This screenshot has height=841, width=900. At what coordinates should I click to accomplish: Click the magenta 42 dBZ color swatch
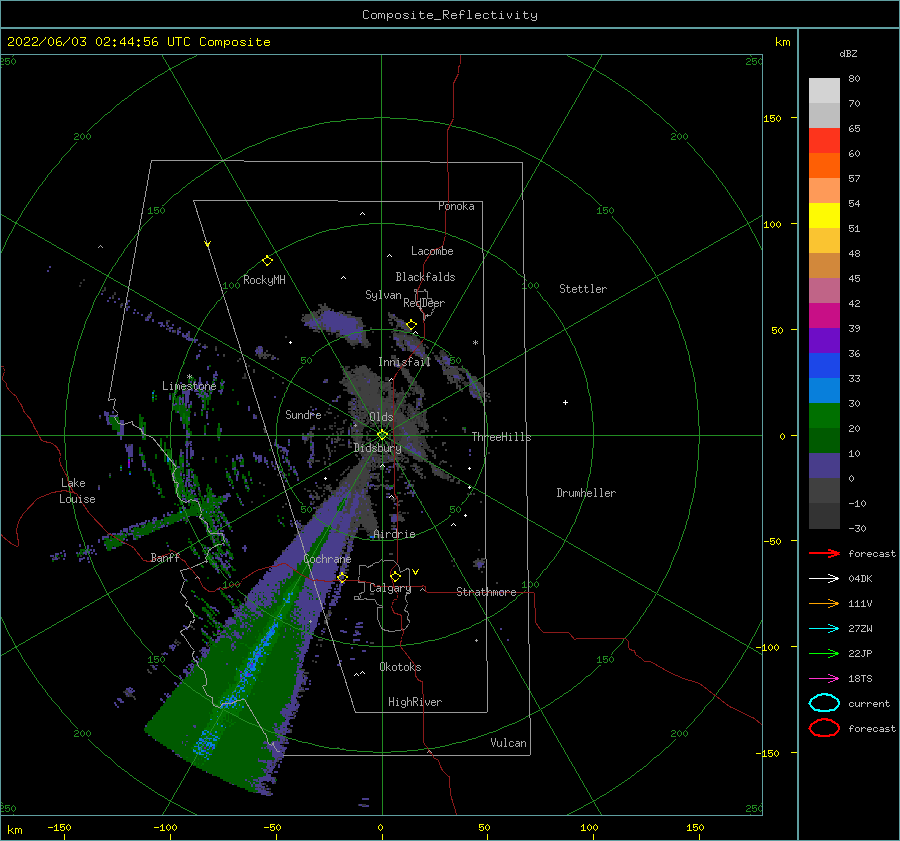824,315
